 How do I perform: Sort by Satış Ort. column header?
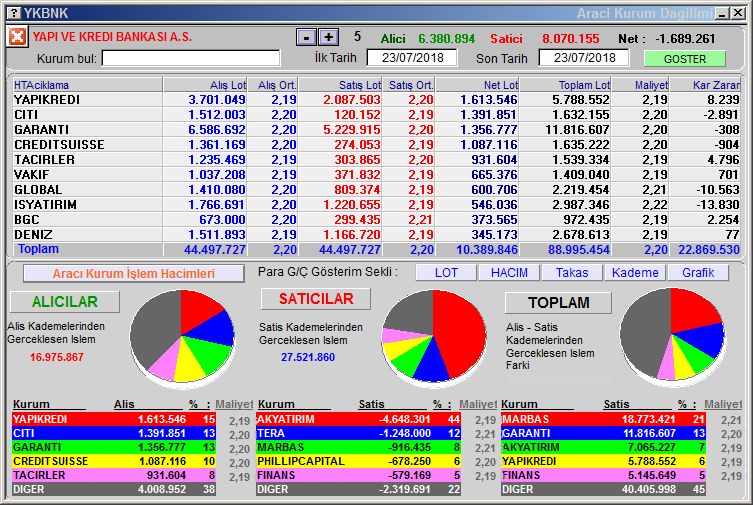[x=409, y=85]
